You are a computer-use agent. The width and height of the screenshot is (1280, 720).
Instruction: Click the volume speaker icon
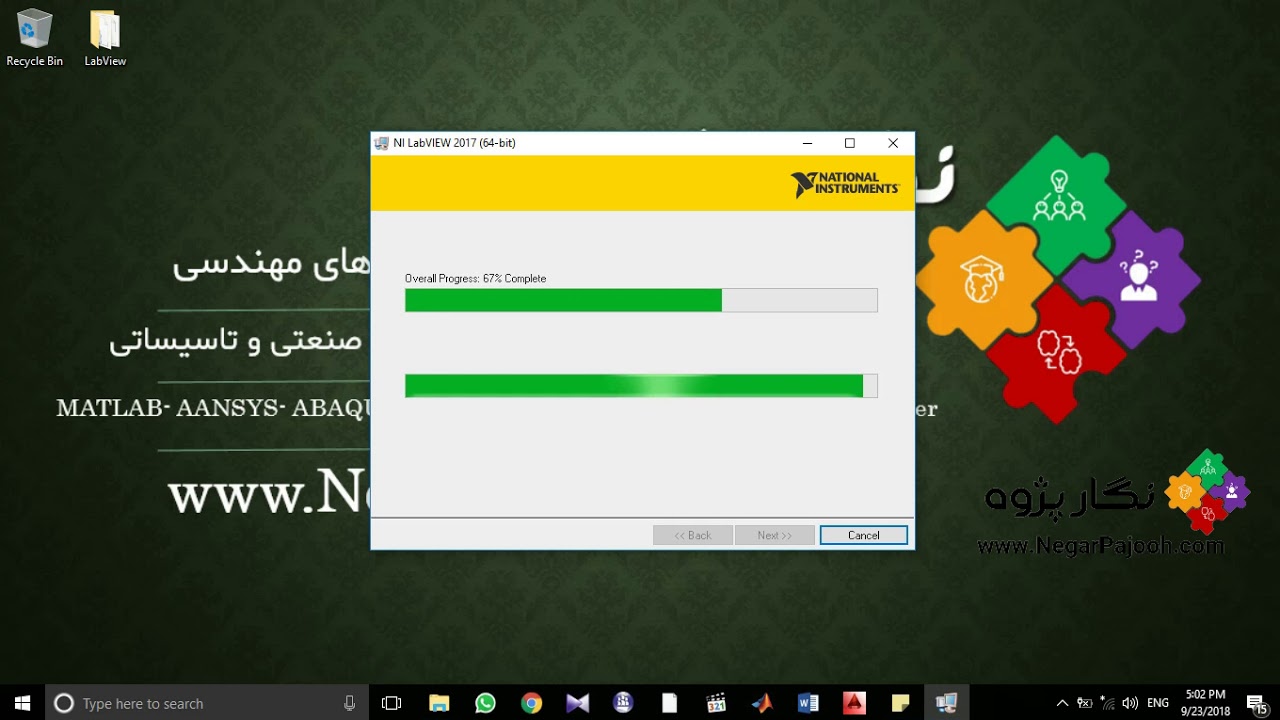pyautogui.click(x=1130, y=703)
